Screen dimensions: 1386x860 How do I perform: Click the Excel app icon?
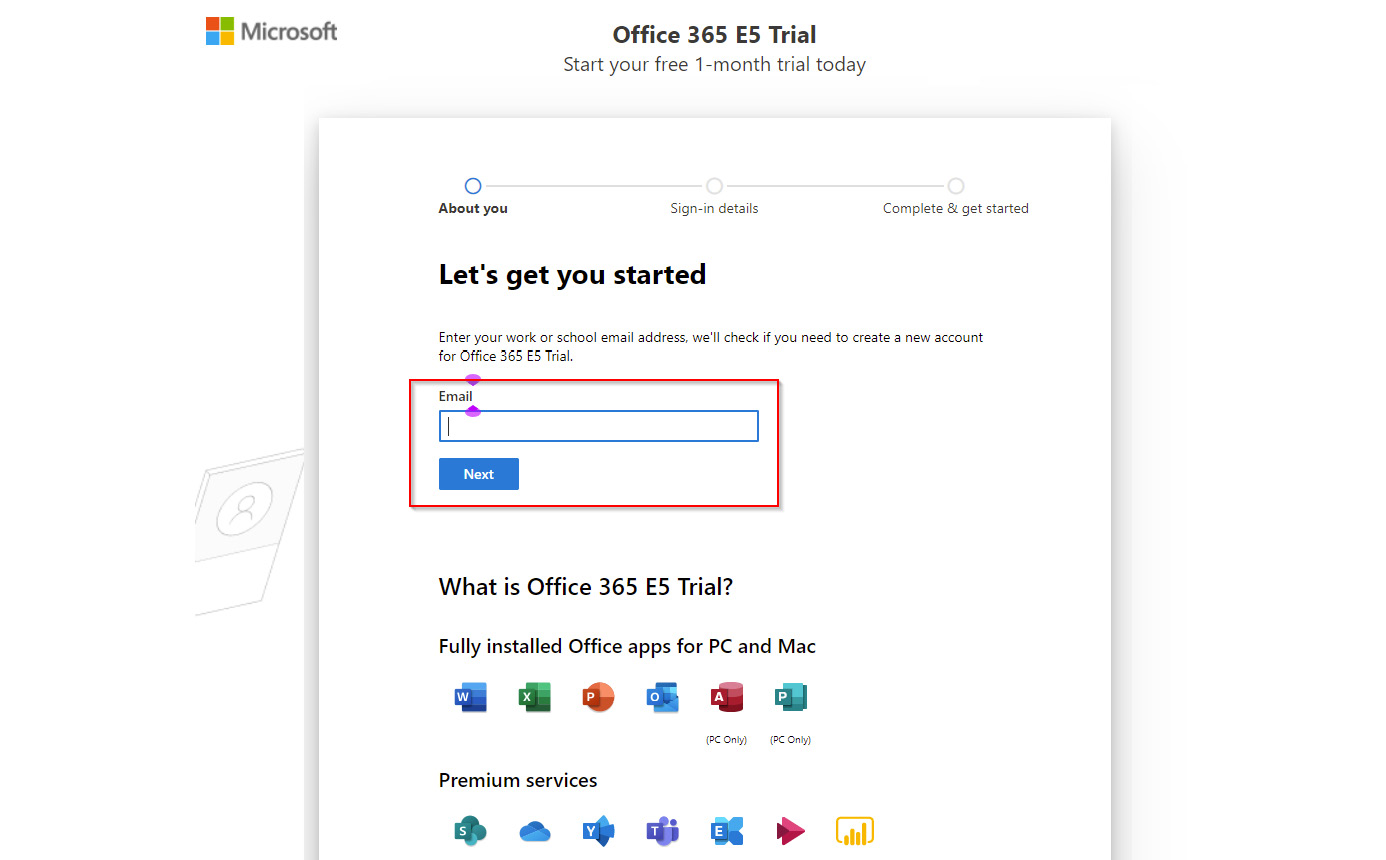535,697
